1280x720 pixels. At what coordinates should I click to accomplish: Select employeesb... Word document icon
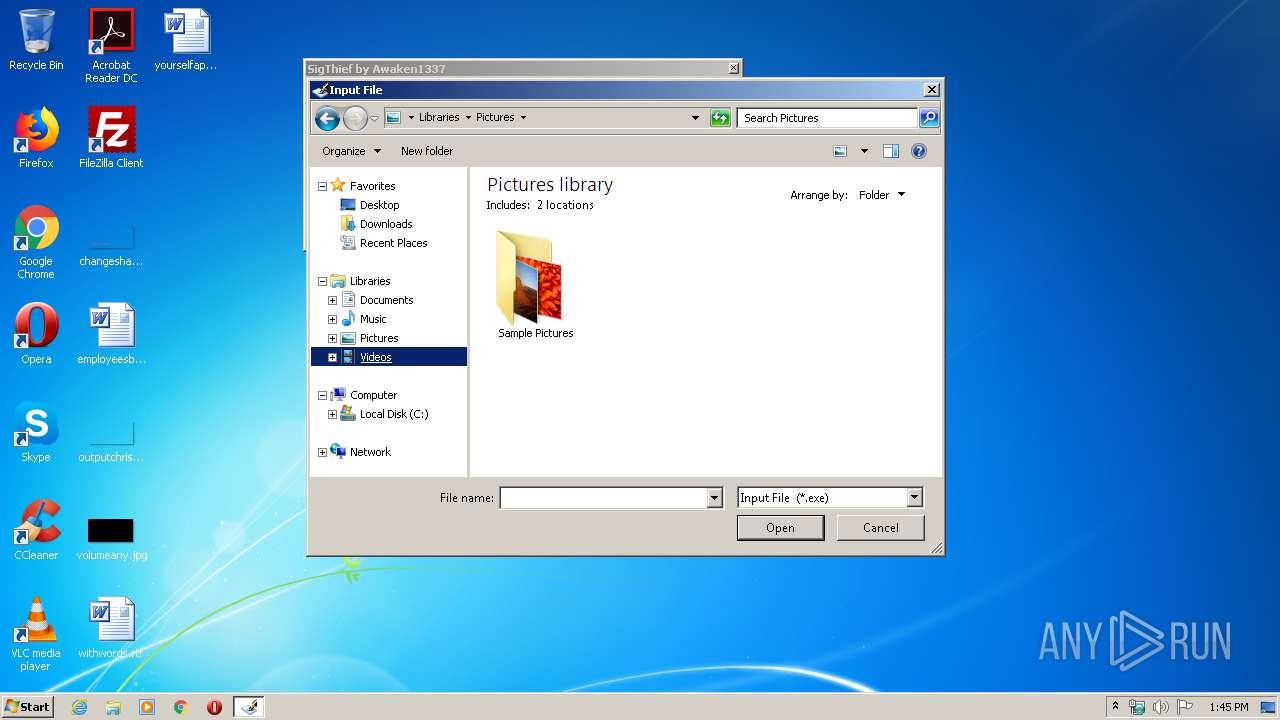tap(111, 333)
